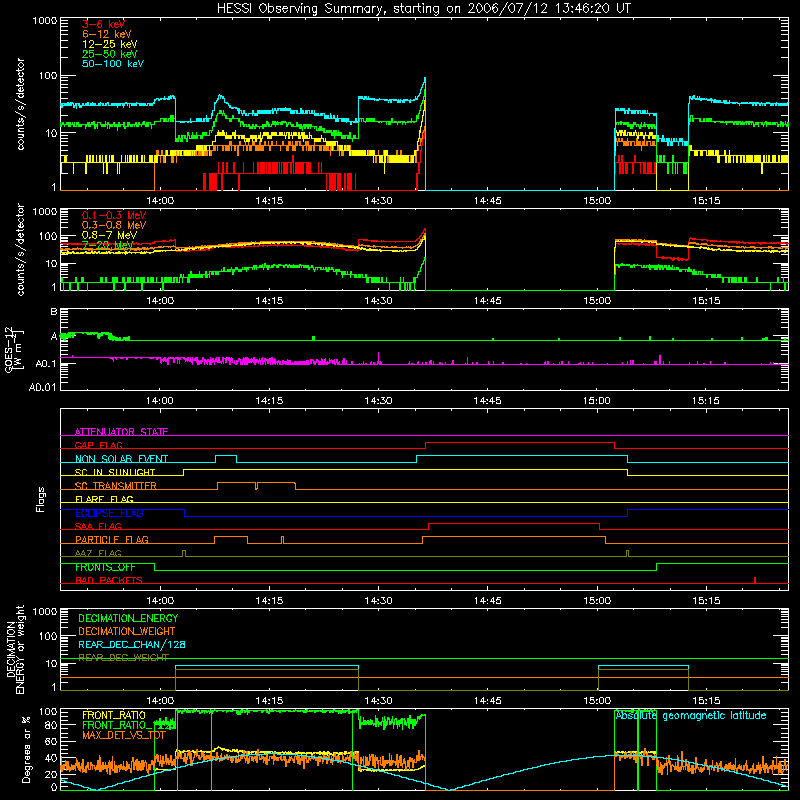Select the '12-25 keV' legend entry

point(110,44)
